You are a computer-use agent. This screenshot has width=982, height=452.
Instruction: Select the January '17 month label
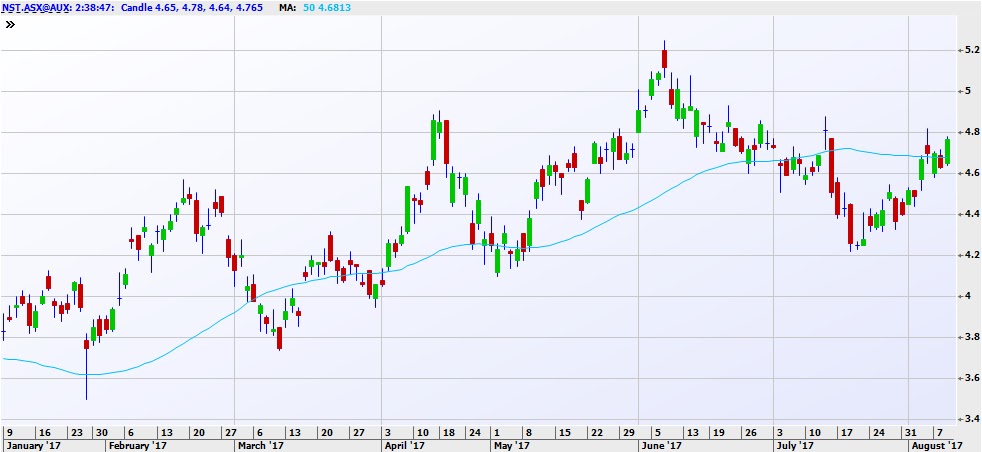(x=33, y=446)
